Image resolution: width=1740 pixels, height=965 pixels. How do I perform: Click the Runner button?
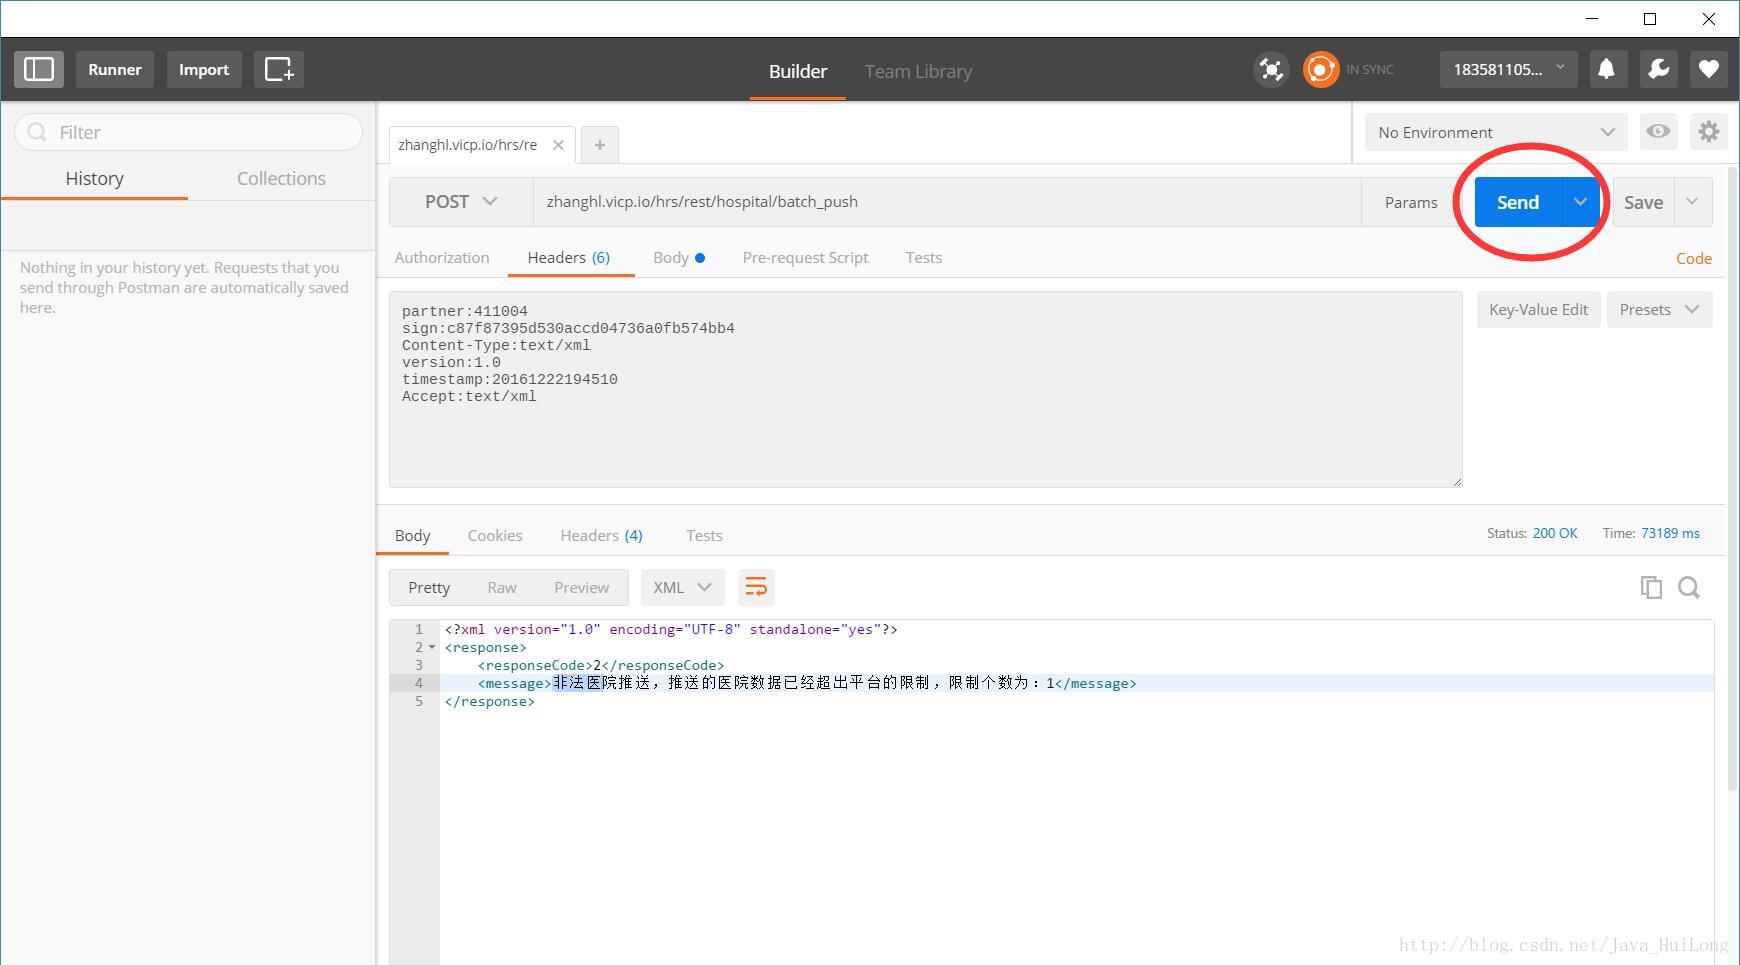click(115, 69)
